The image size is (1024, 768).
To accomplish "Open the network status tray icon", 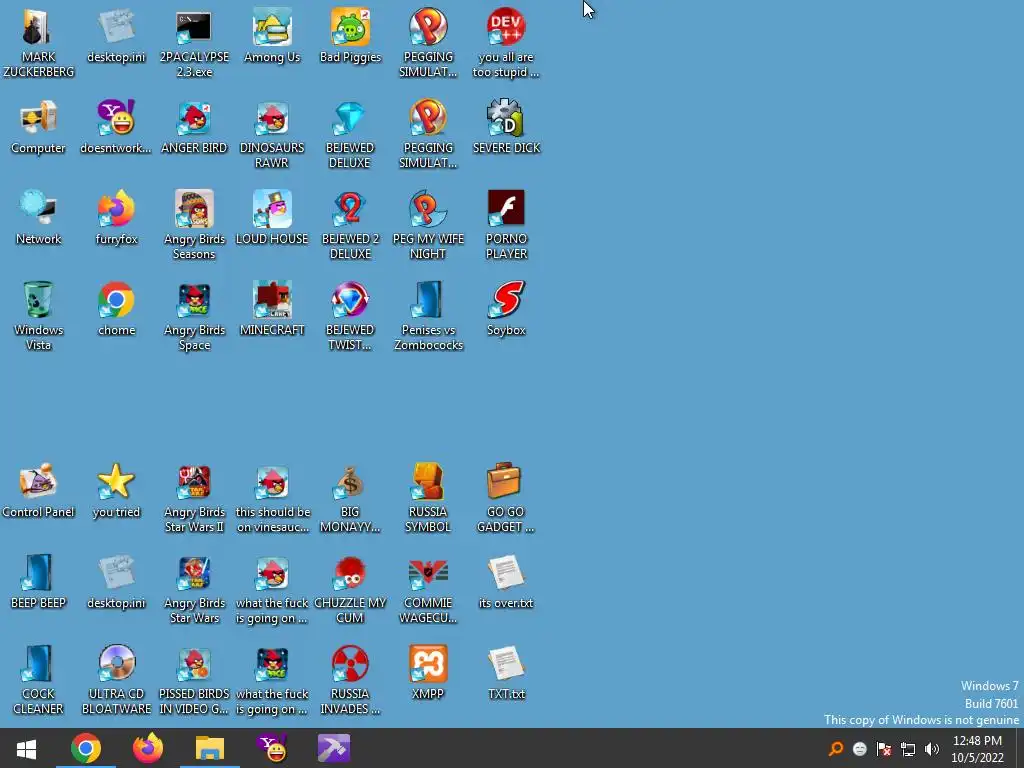I will tap(908, 749).
